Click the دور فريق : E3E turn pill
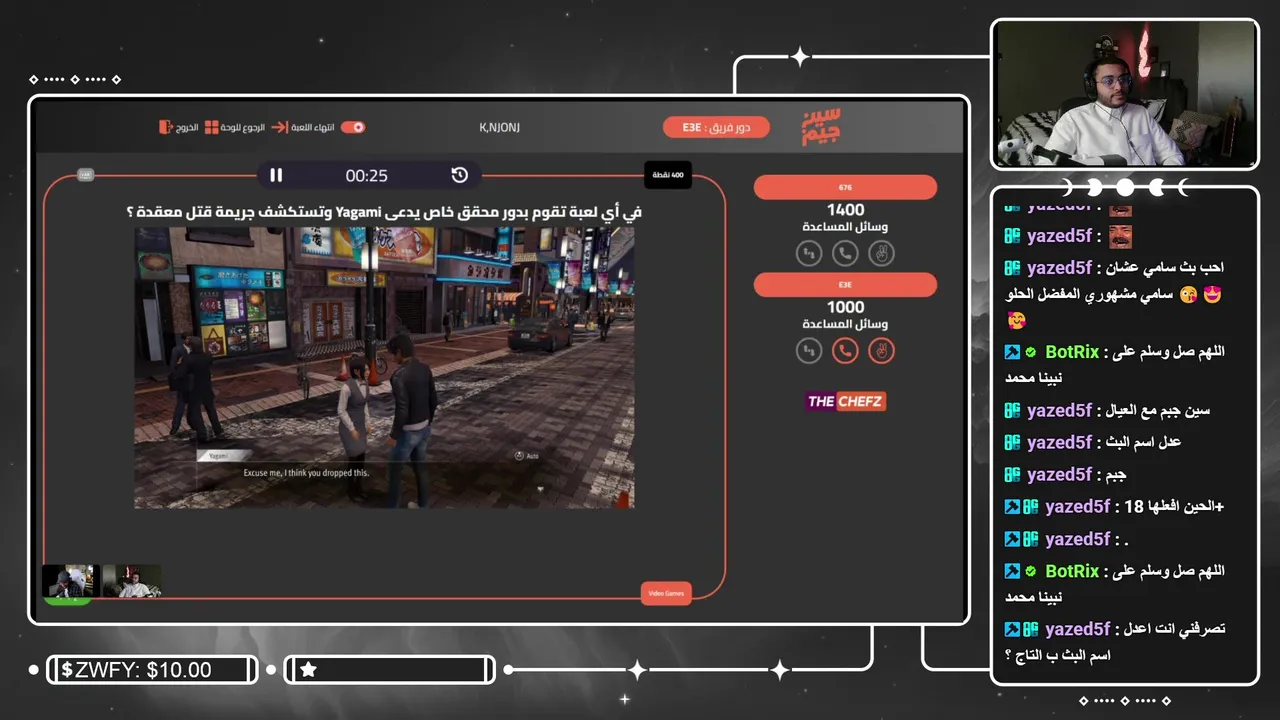The height and width of the screenshot is (720, 1280). tap(716, 127)
